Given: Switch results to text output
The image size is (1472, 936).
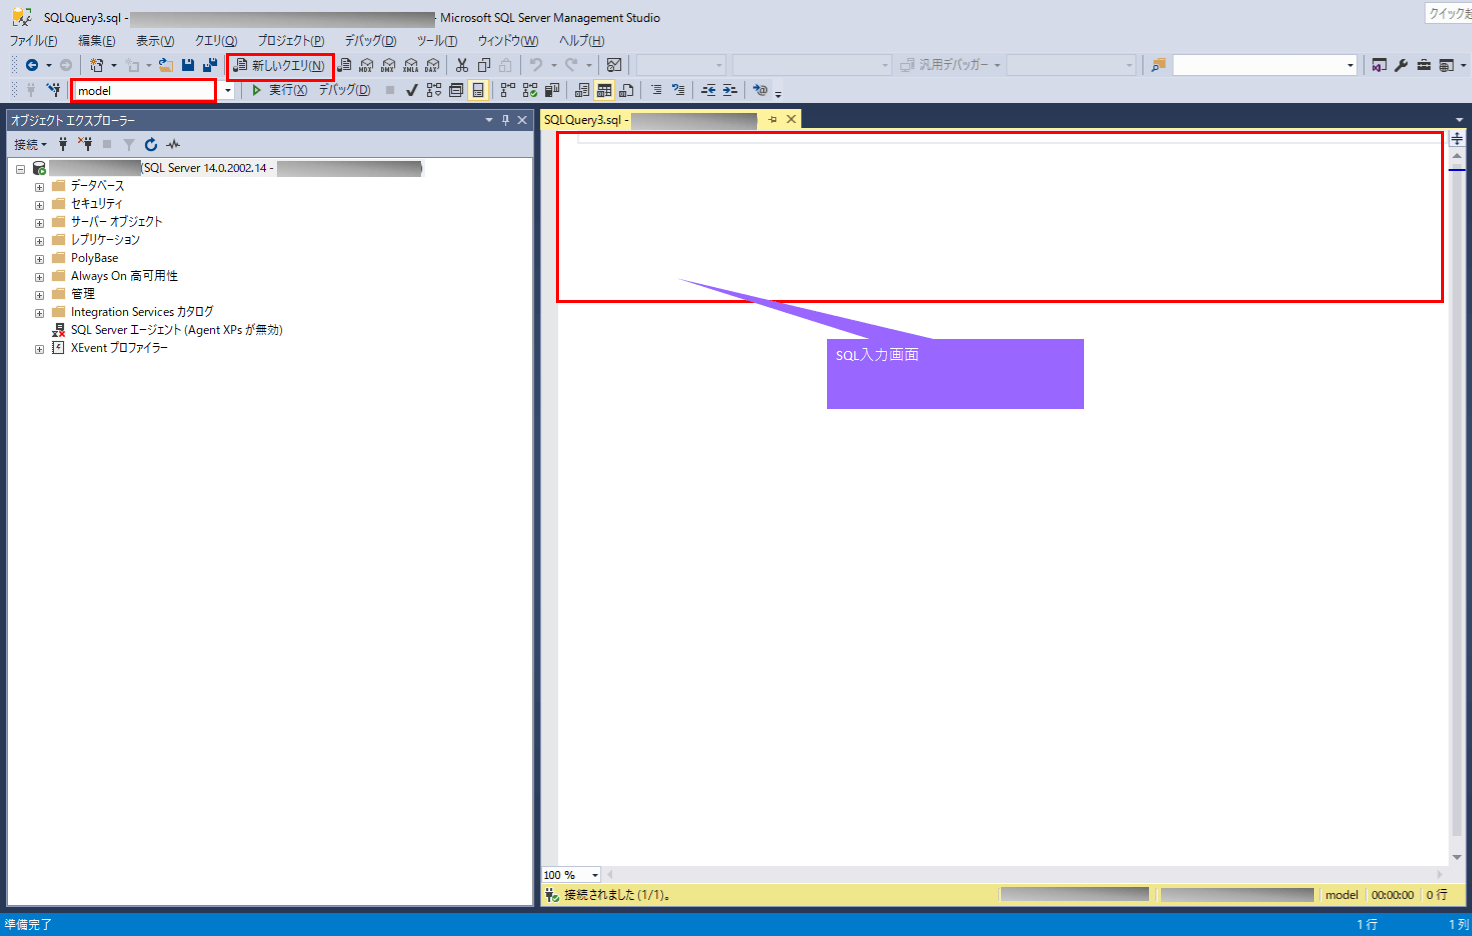Looking at the screenshot, I should click(x=582, y=90).
